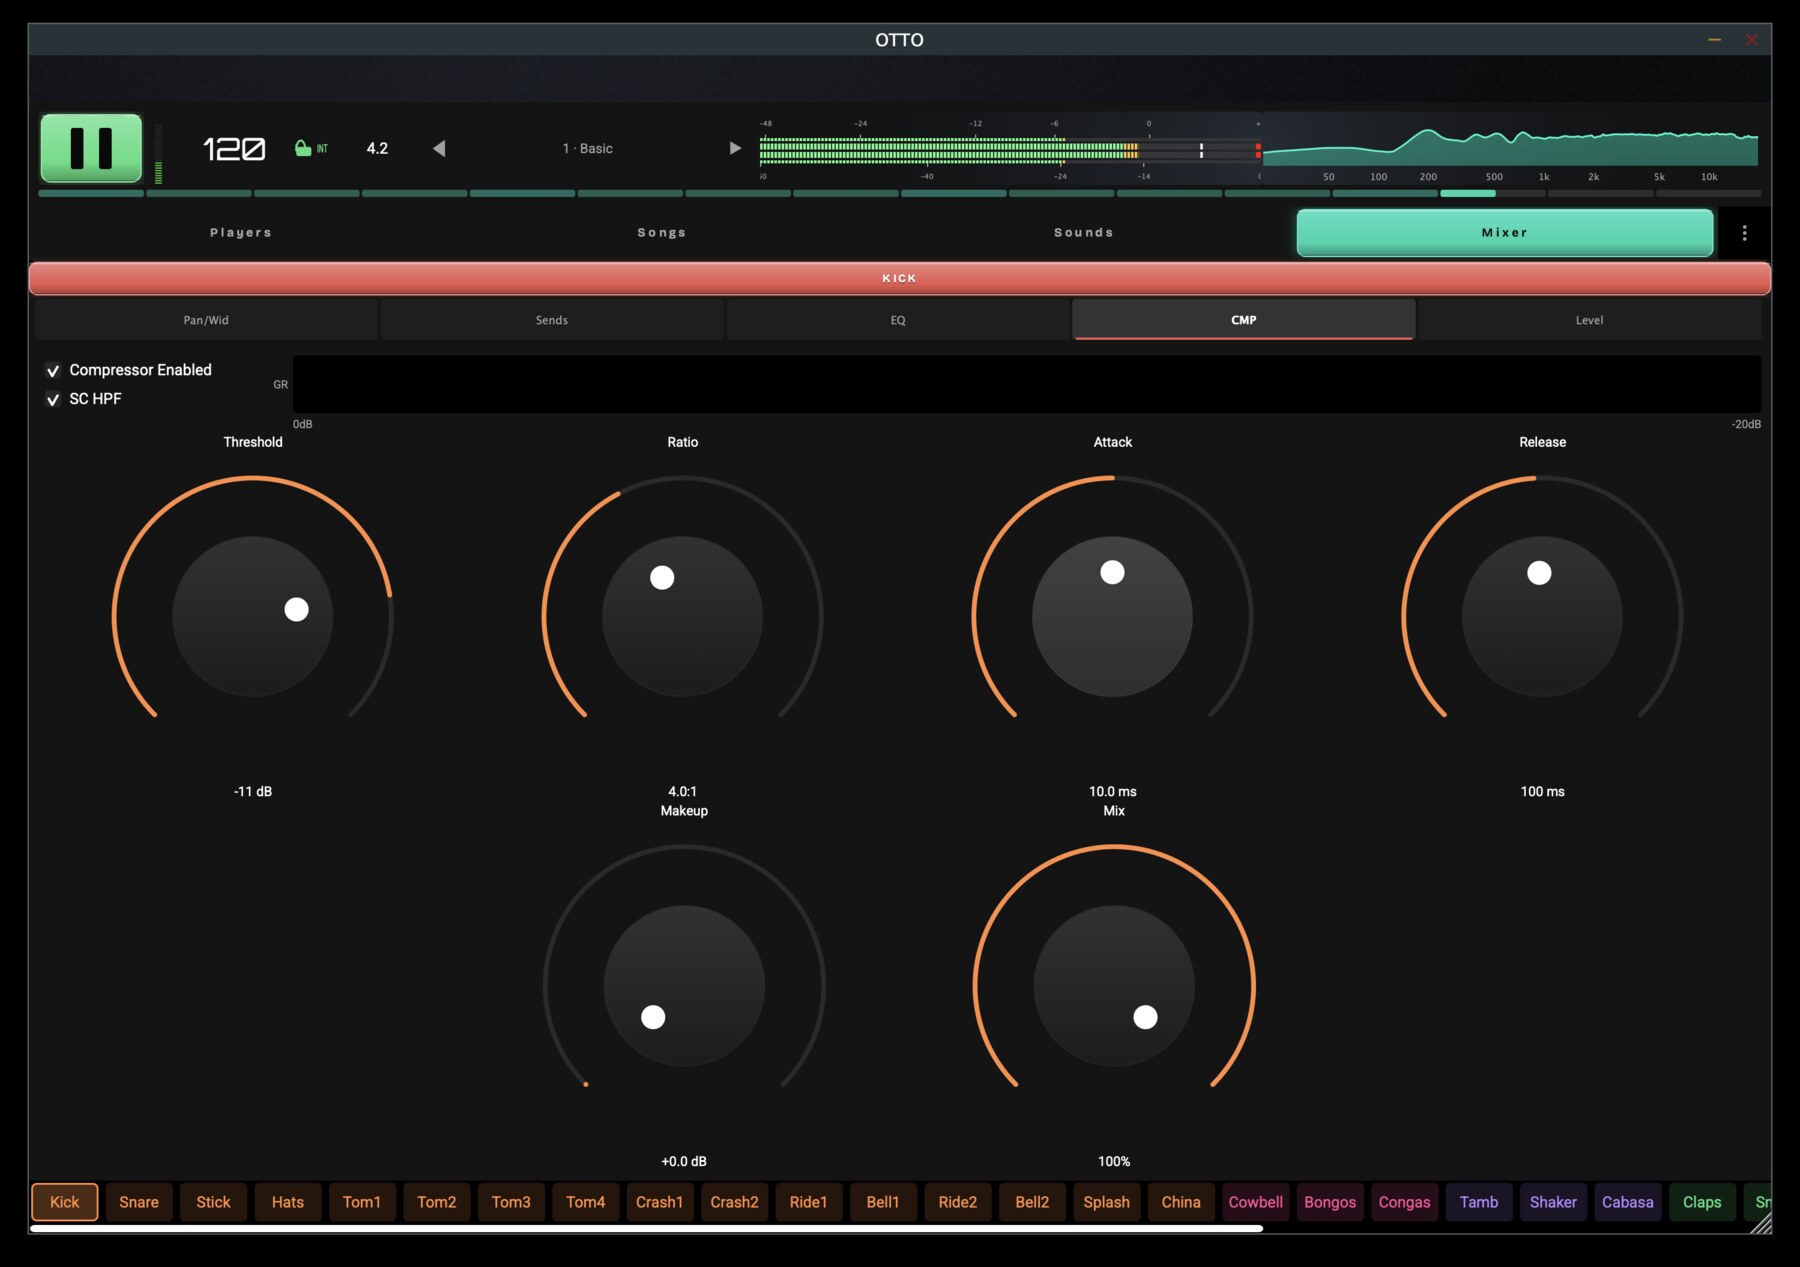Screen dimensions: 1800x1267
Task: Click the 4.2 position readout
Action: tap(377, 148)
